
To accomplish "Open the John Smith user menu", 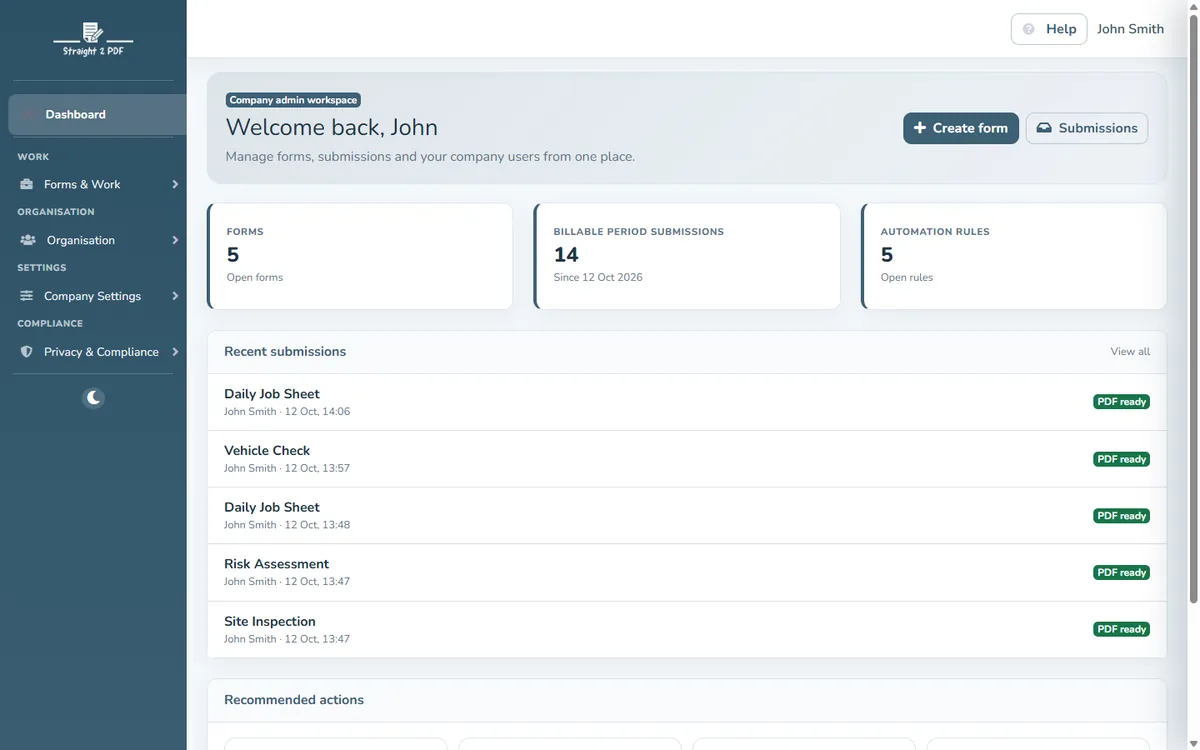I will pos(1130,29).
